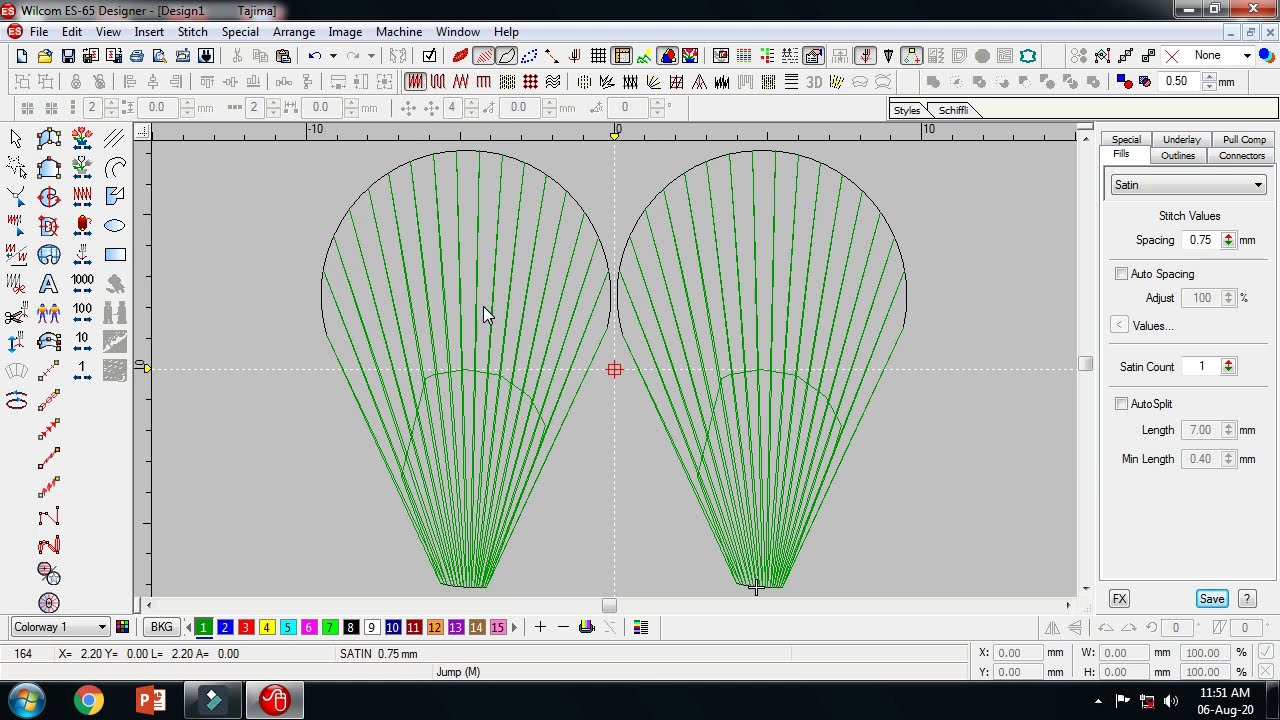Image resolution: width=1280 pixels, height=720 pixels.
Task: Open a design file with the folder icon
Action: pos(45,56)
